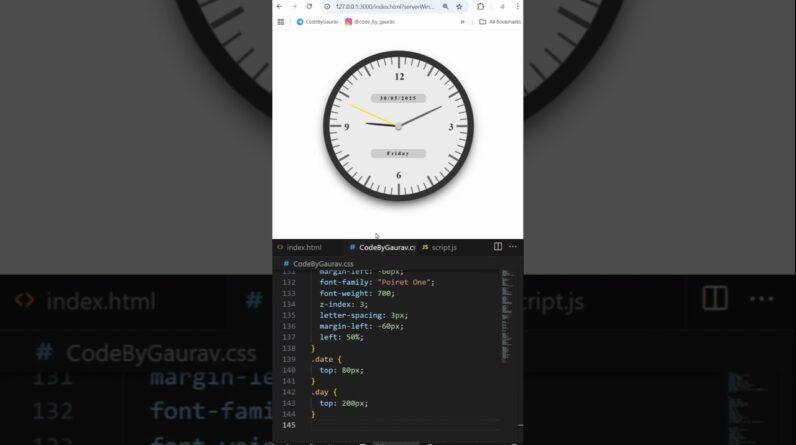This screenshot has width=796, height=445.
Task: Click the browser back arrow
Action: tap(279, 7)
